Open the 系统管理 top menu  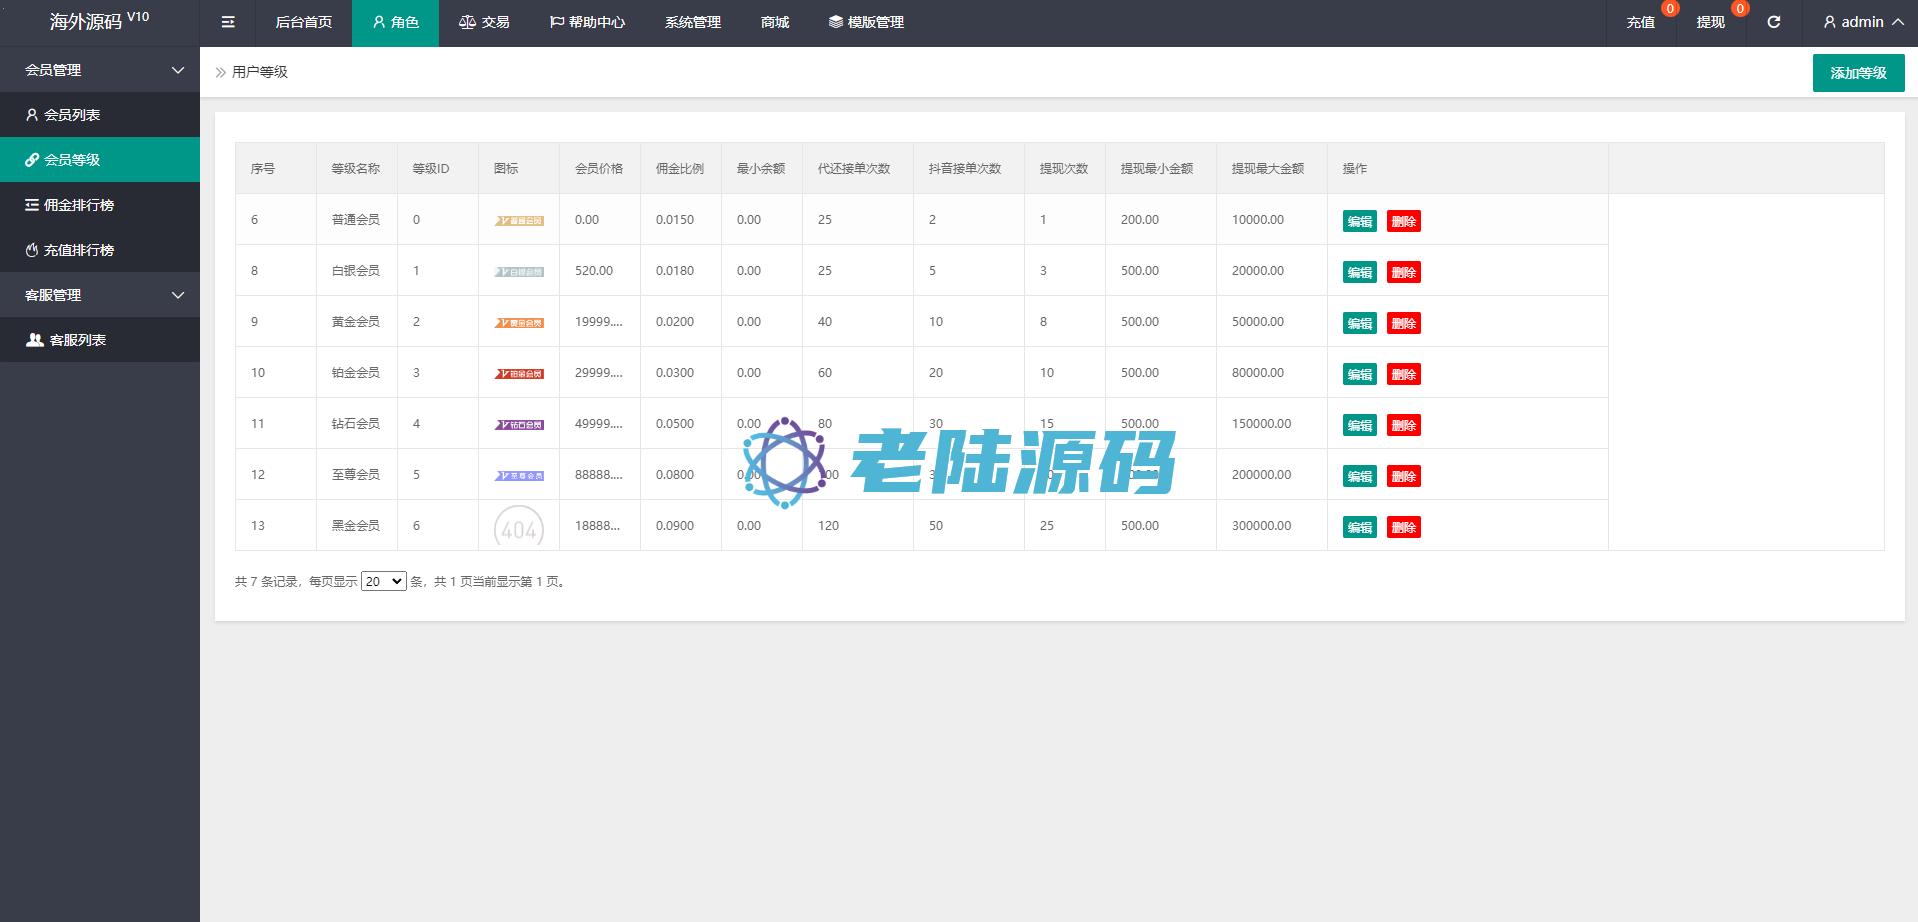coord(692,22)
